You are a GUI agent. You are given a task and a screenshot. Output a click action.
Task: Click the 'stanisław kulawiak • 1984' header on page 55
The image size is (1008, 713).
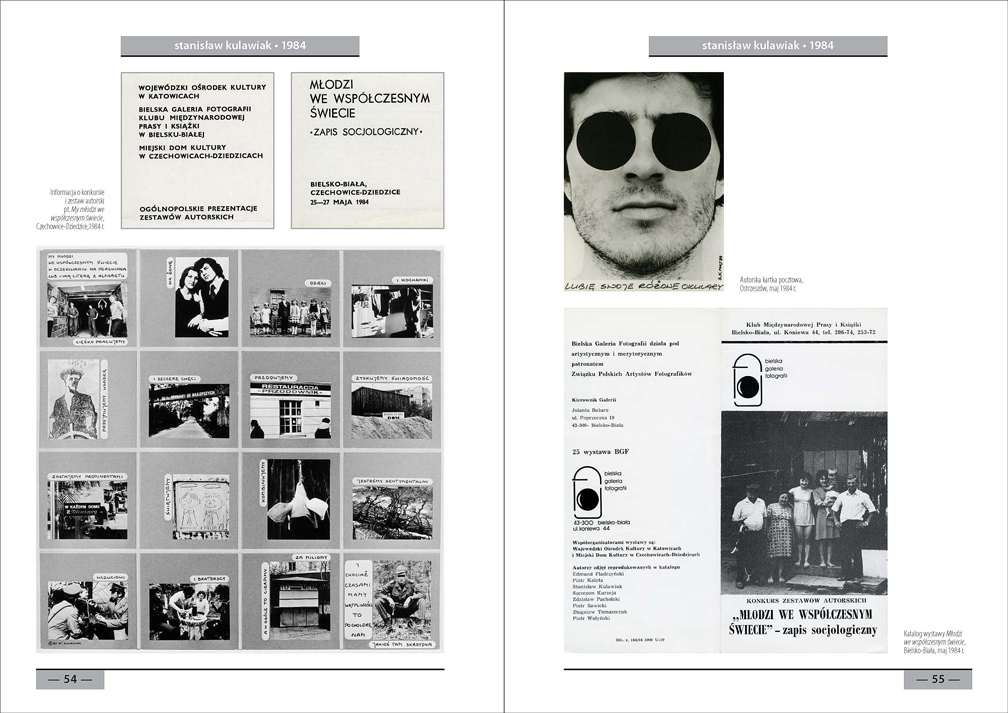click(x=768, y=46)
